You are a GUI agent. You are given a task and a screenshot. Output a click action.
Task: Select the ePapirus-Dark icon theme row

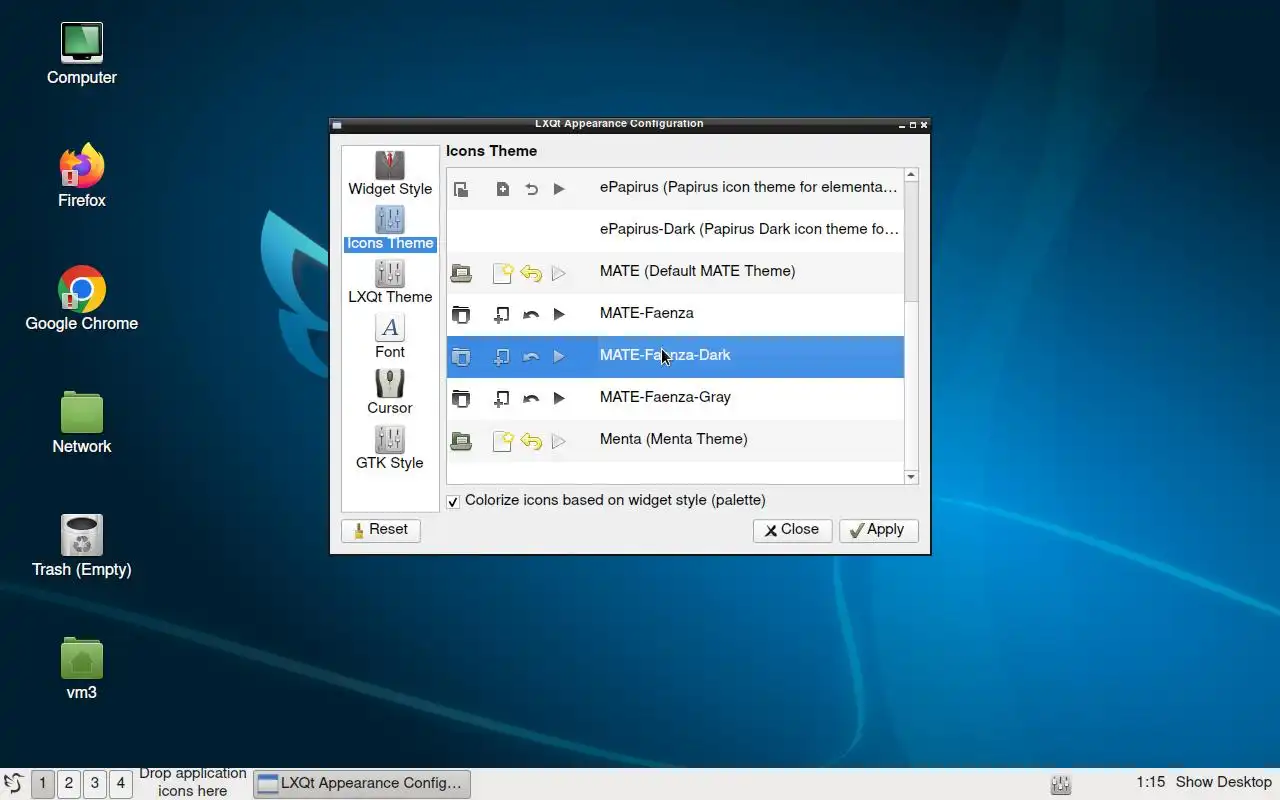675,230
